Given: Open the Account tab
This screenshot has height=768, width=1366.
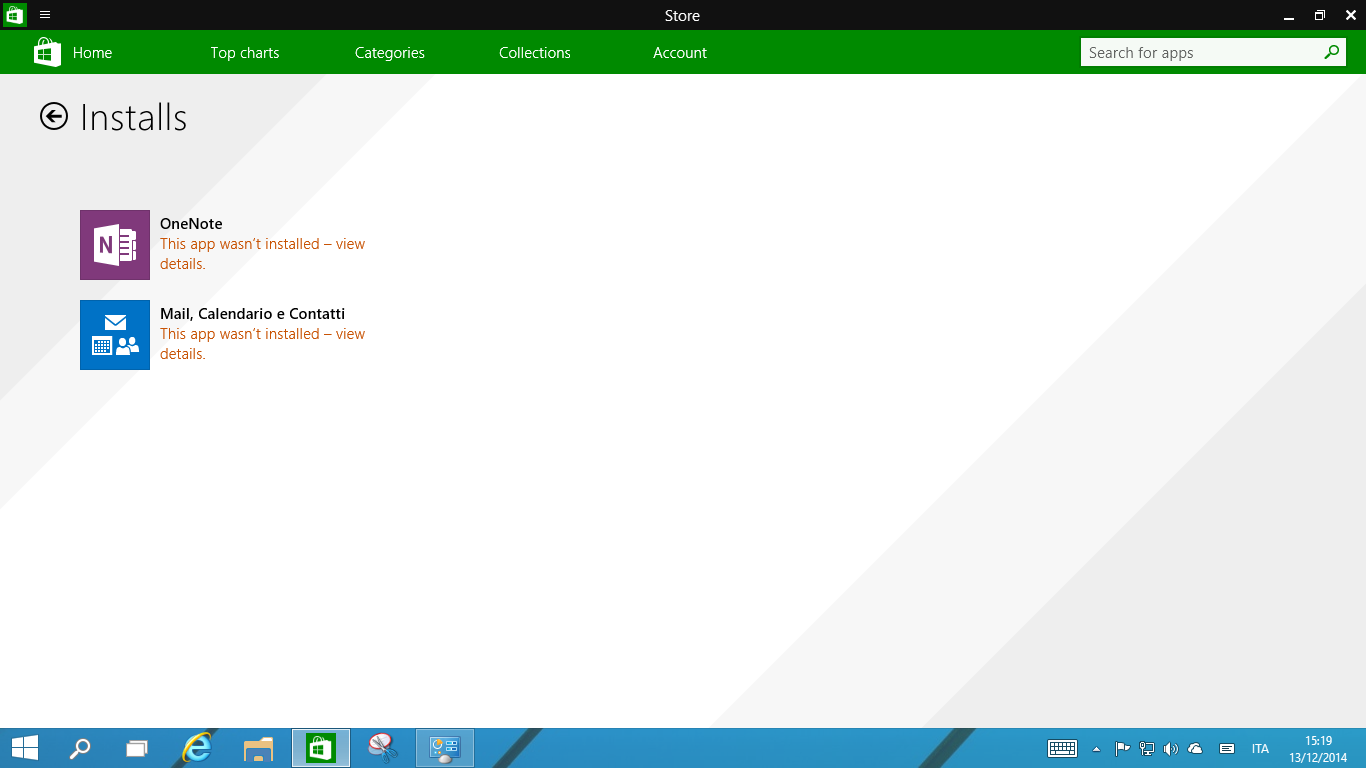Looking at the screenshot, I should click(x=680, y=53).
